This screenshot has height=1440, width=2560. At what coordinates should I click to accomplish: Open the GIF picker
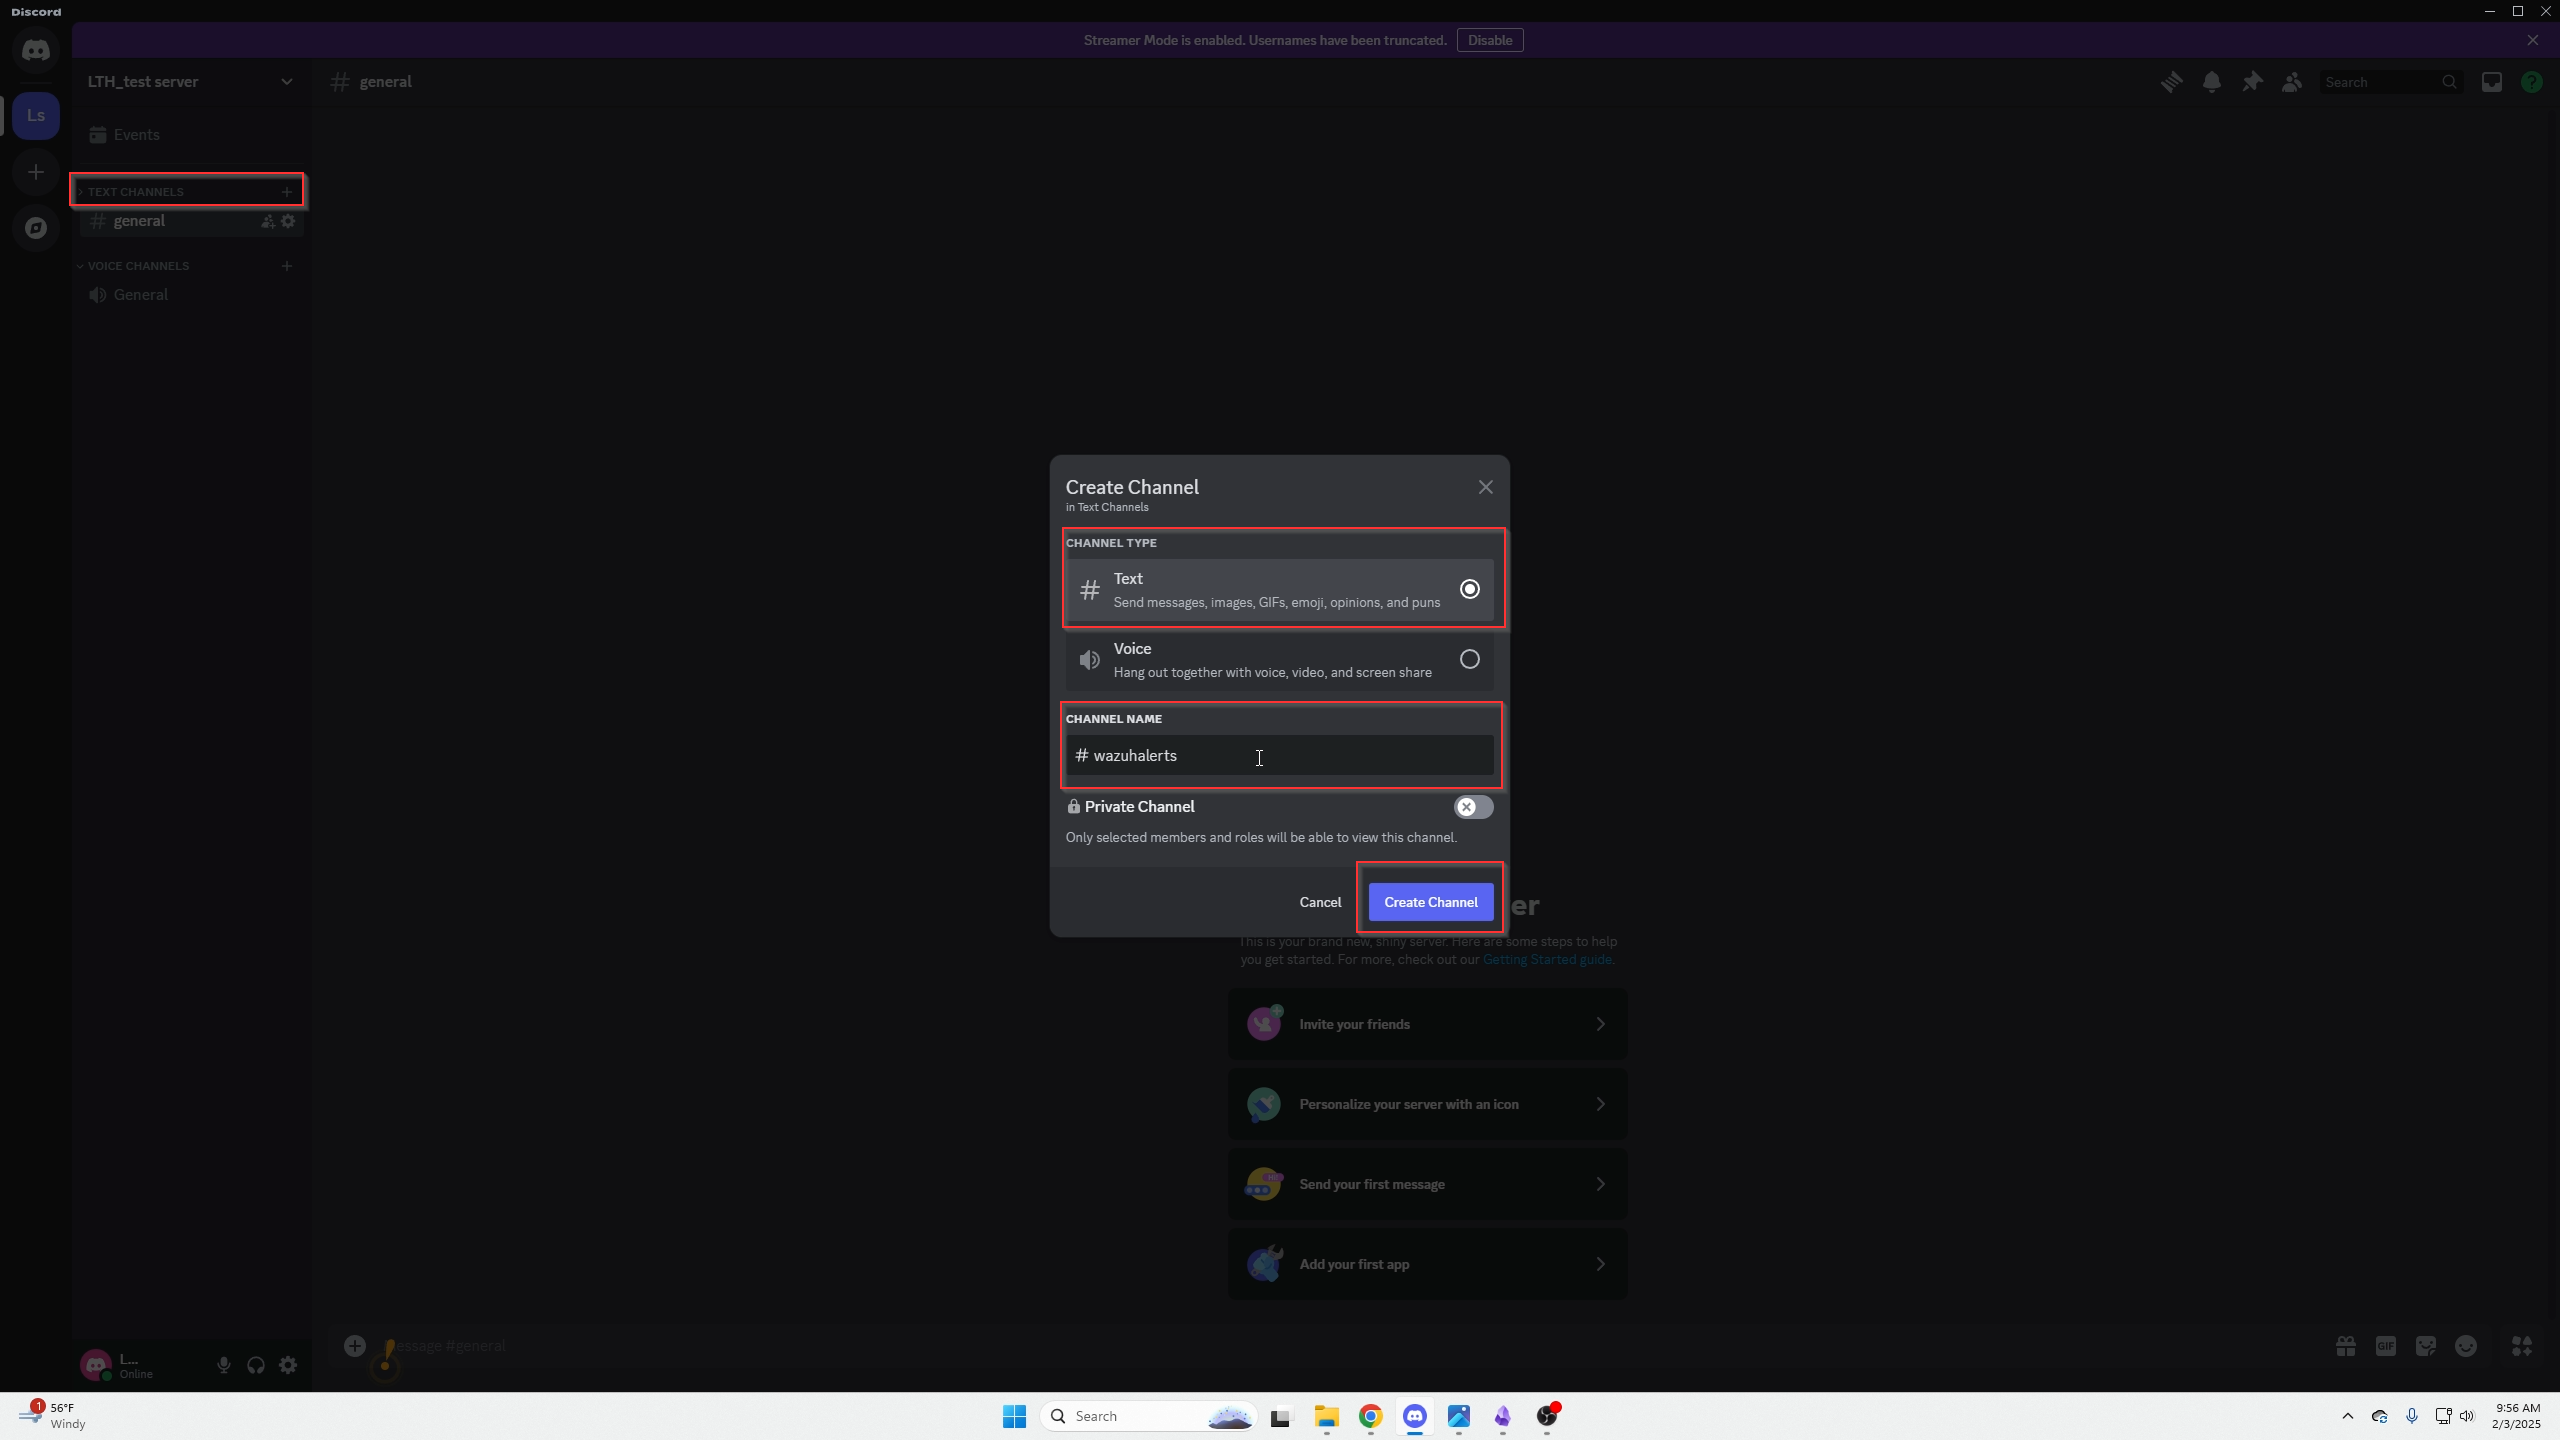(2386, 1346)
